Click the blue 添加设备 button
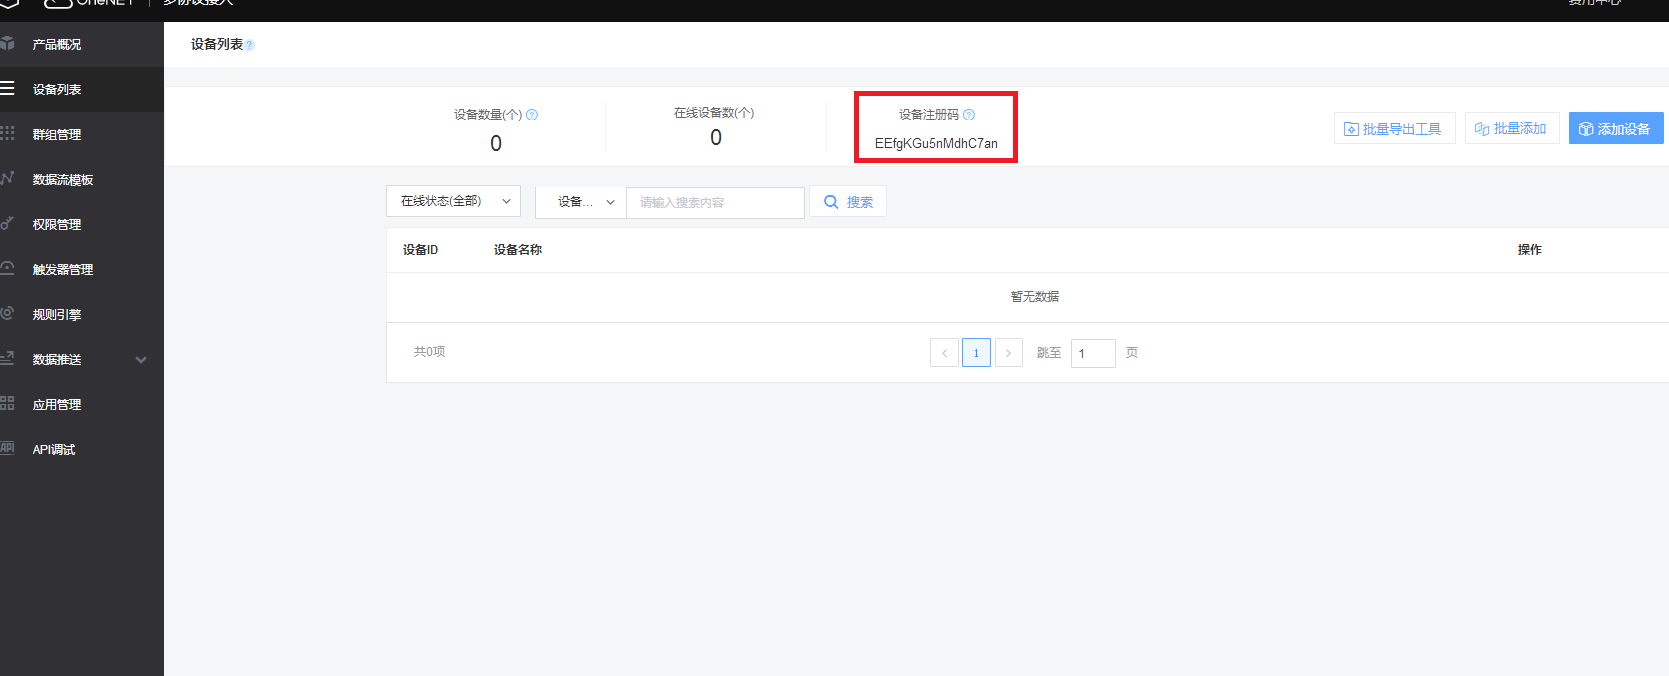This screenshot has height=676, width=1669. pyautogui.click(x=1616, y=128)
